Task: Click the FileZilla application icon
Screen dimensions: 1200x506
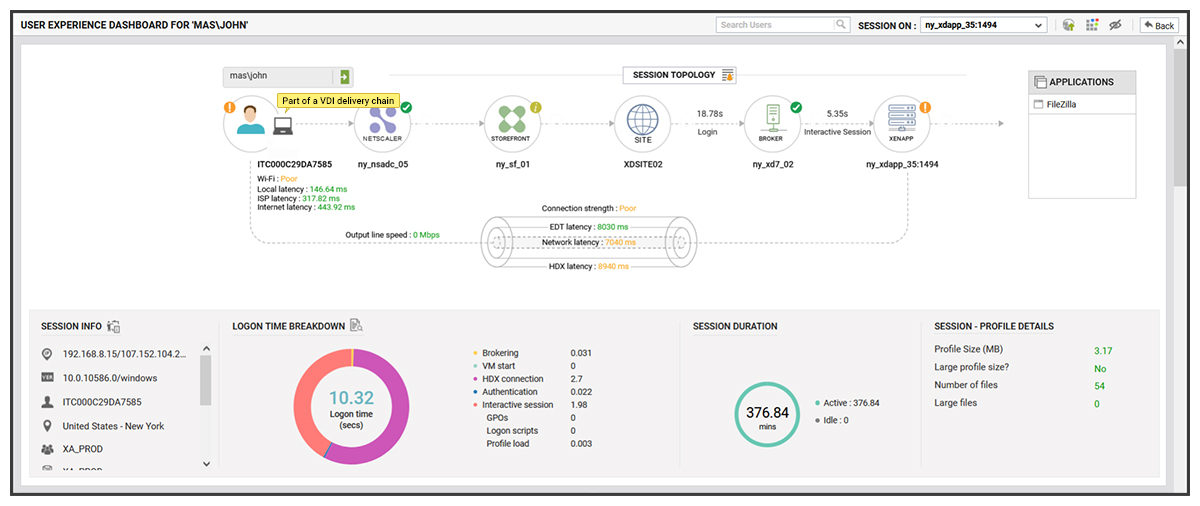Action: pyautogui.click(x=1037, y=104)
